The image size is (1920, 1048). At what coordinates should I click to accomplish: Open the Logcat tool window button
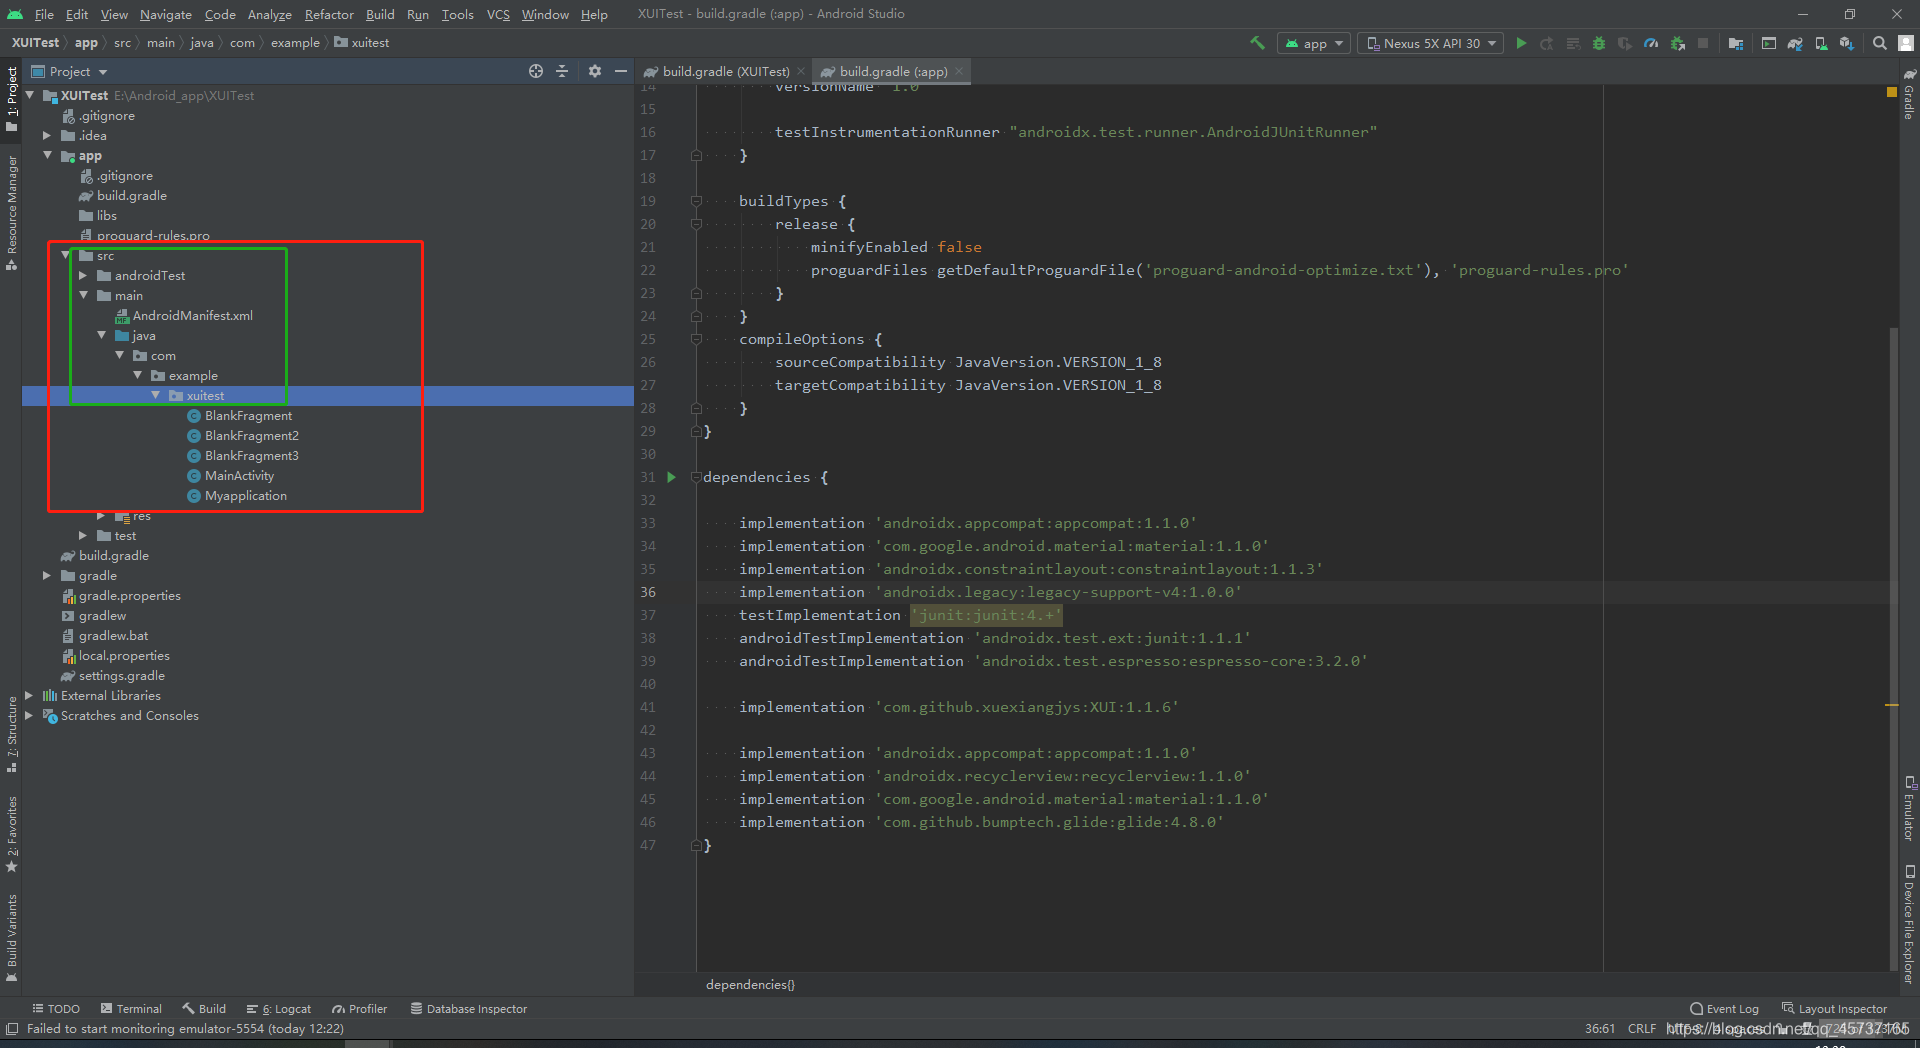click(x=279, y=1009)
